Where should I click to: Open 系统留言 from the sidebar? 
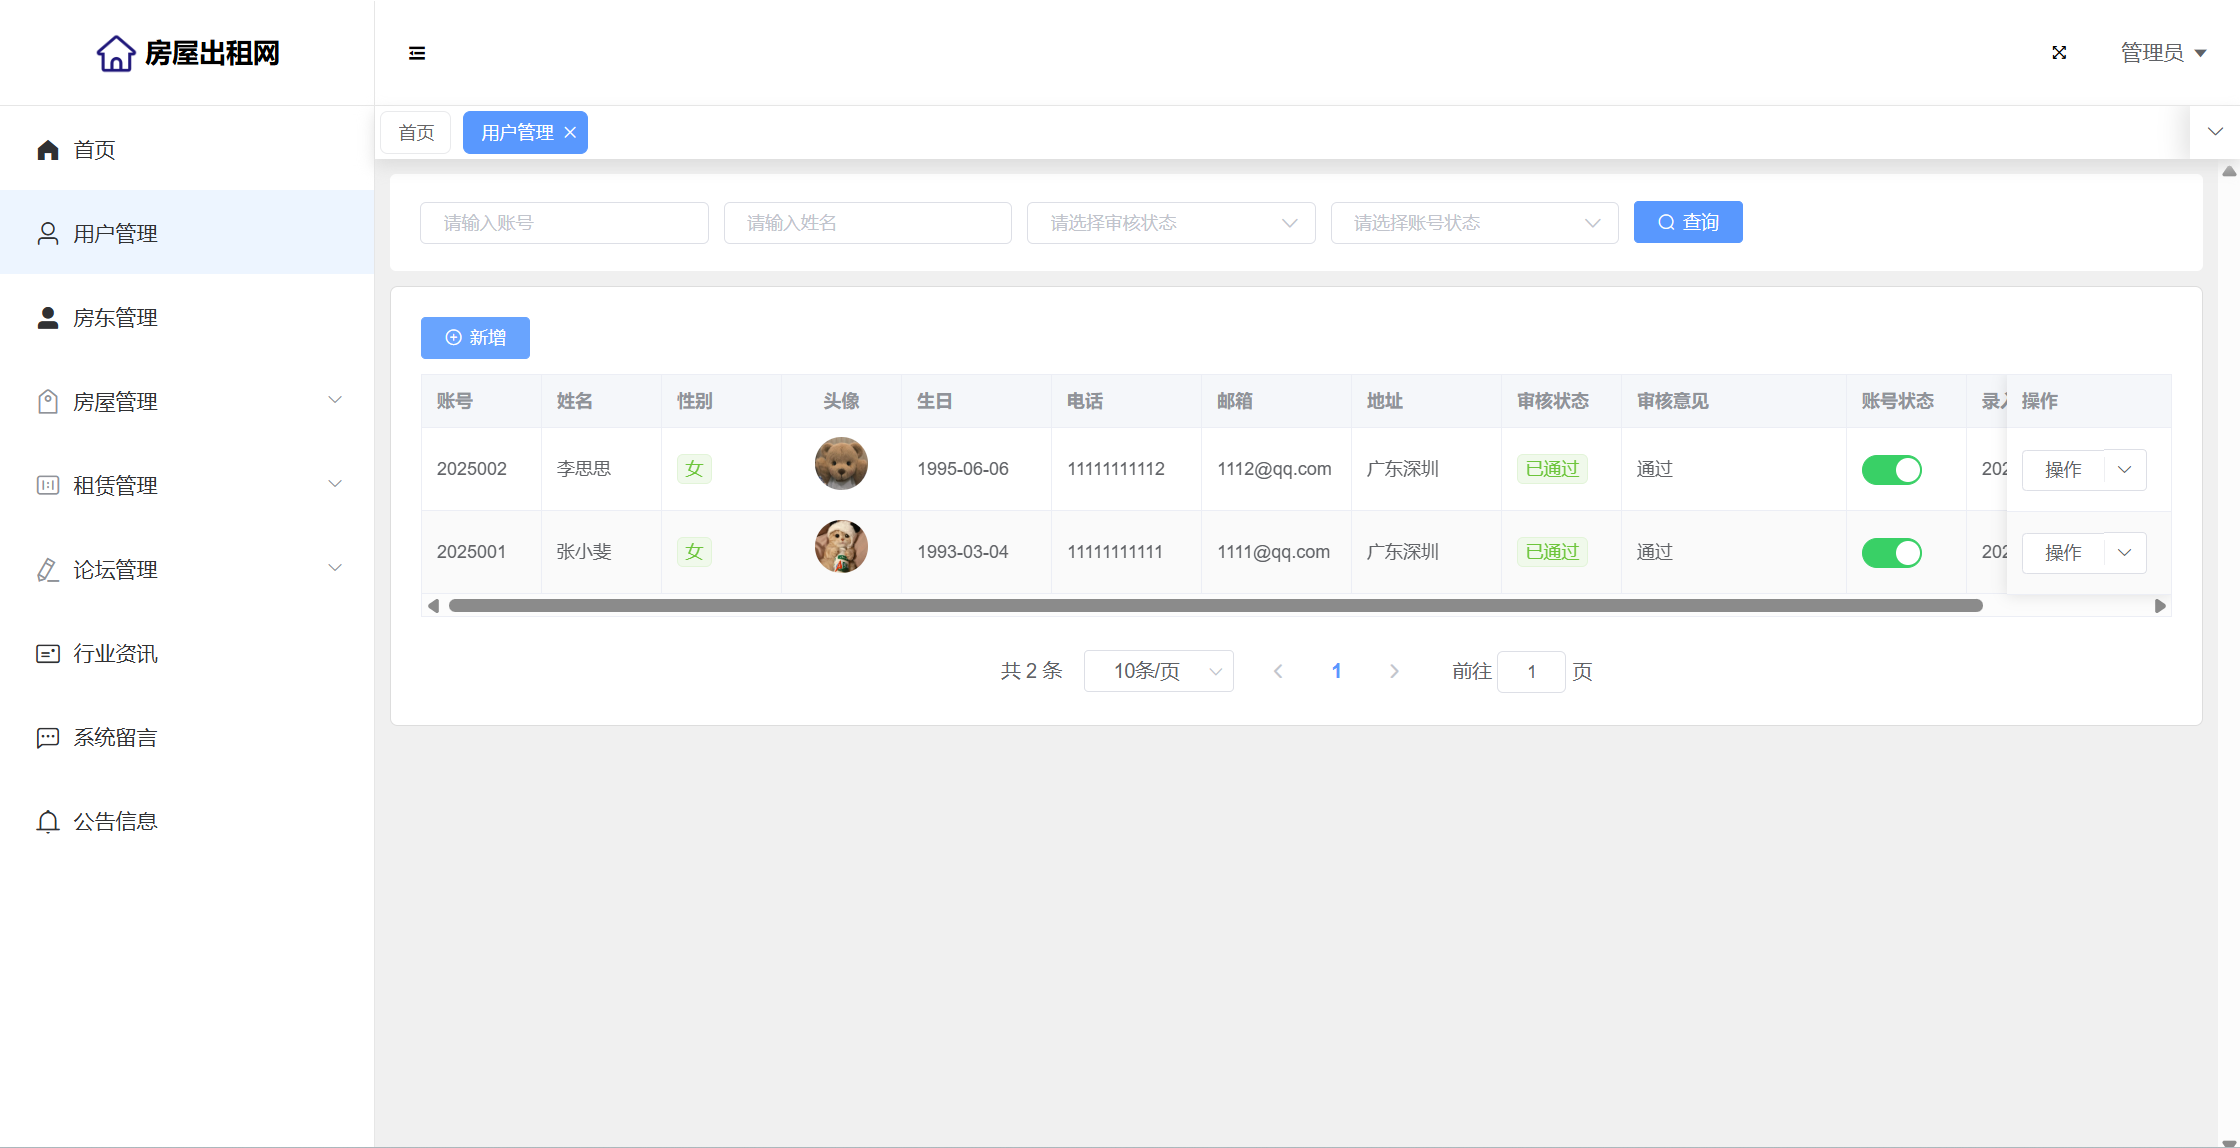(x=115, y=738)
